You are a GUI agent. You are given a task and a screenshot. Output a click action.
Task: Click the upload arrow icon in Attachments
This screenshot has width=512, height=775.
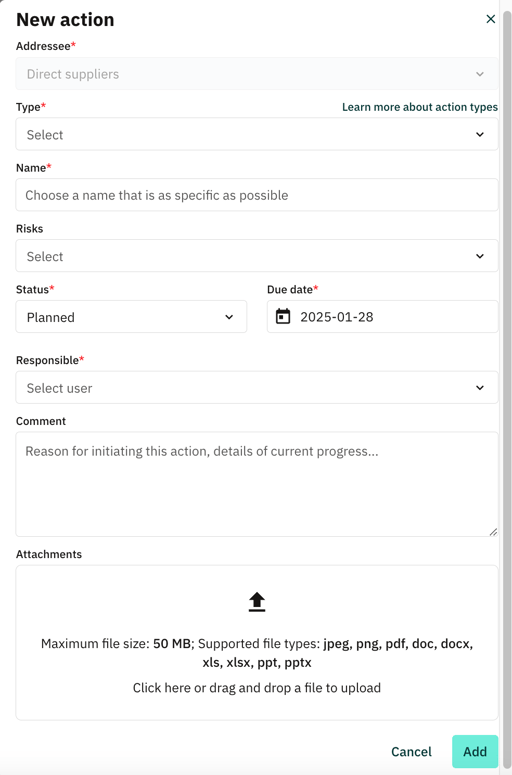257,602
